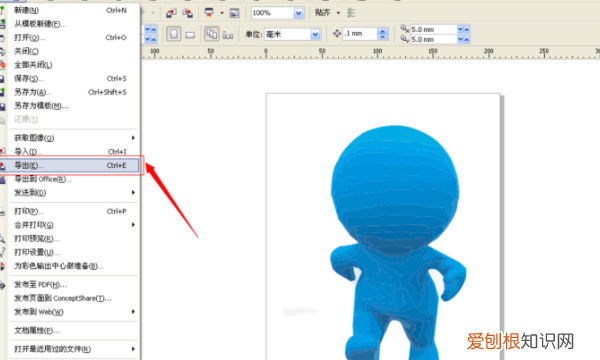Click current page layout icon
The height and width of the screenshot is (360, 600).
[x=228, y=34]
